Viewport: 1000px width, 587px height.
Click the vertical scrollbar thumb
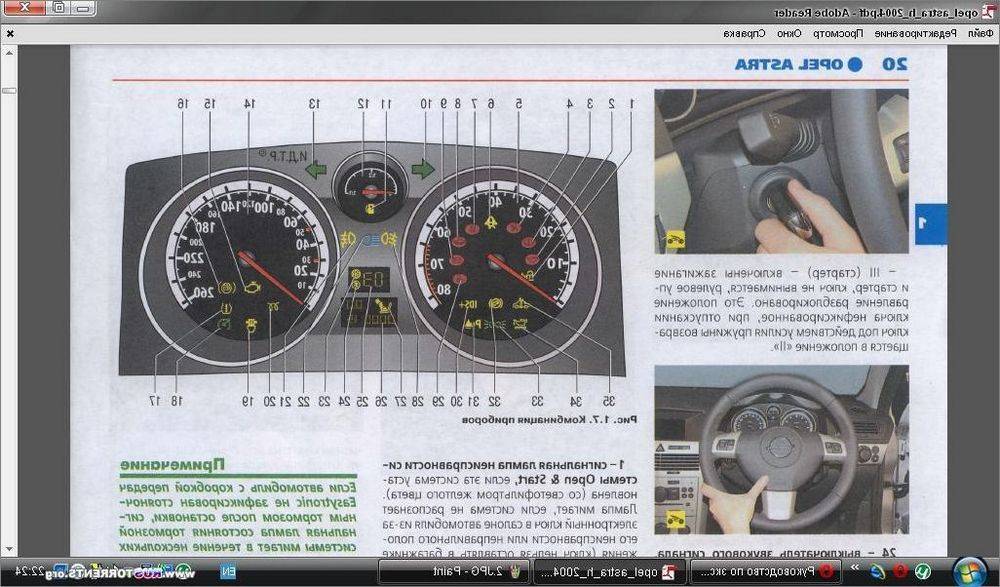[9, 91]
